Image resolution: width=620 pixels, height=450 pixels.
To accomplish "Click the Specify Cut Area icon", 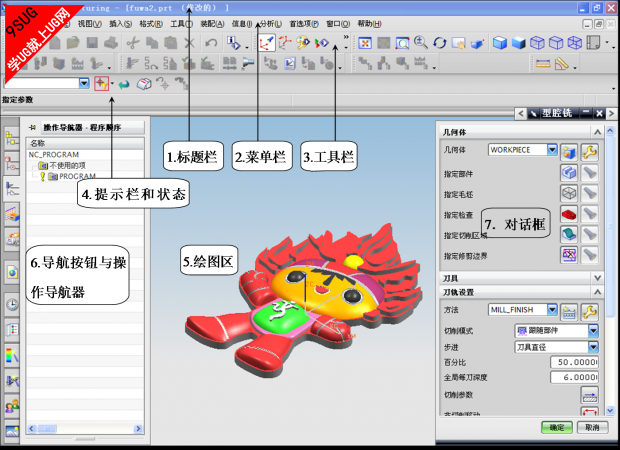I will click(569, 234).
